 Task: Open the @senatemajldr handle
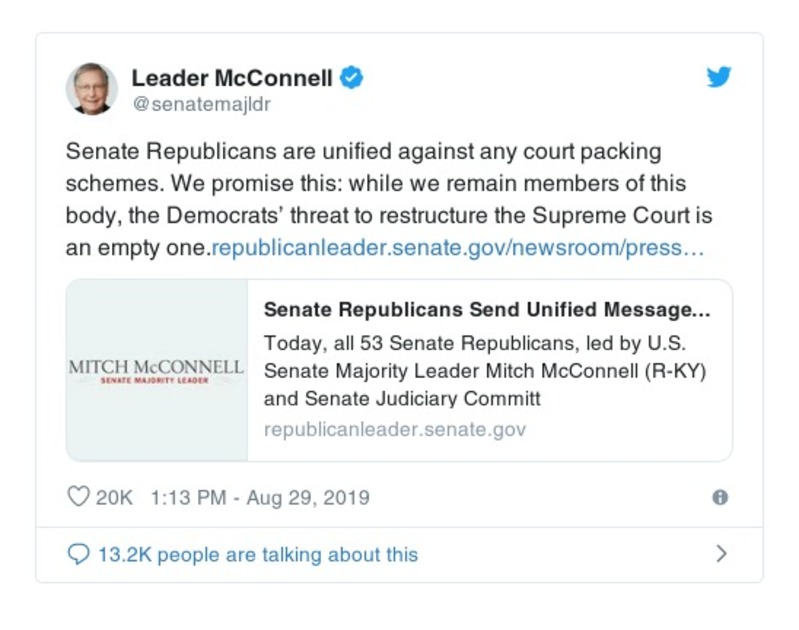pos(201,104)
